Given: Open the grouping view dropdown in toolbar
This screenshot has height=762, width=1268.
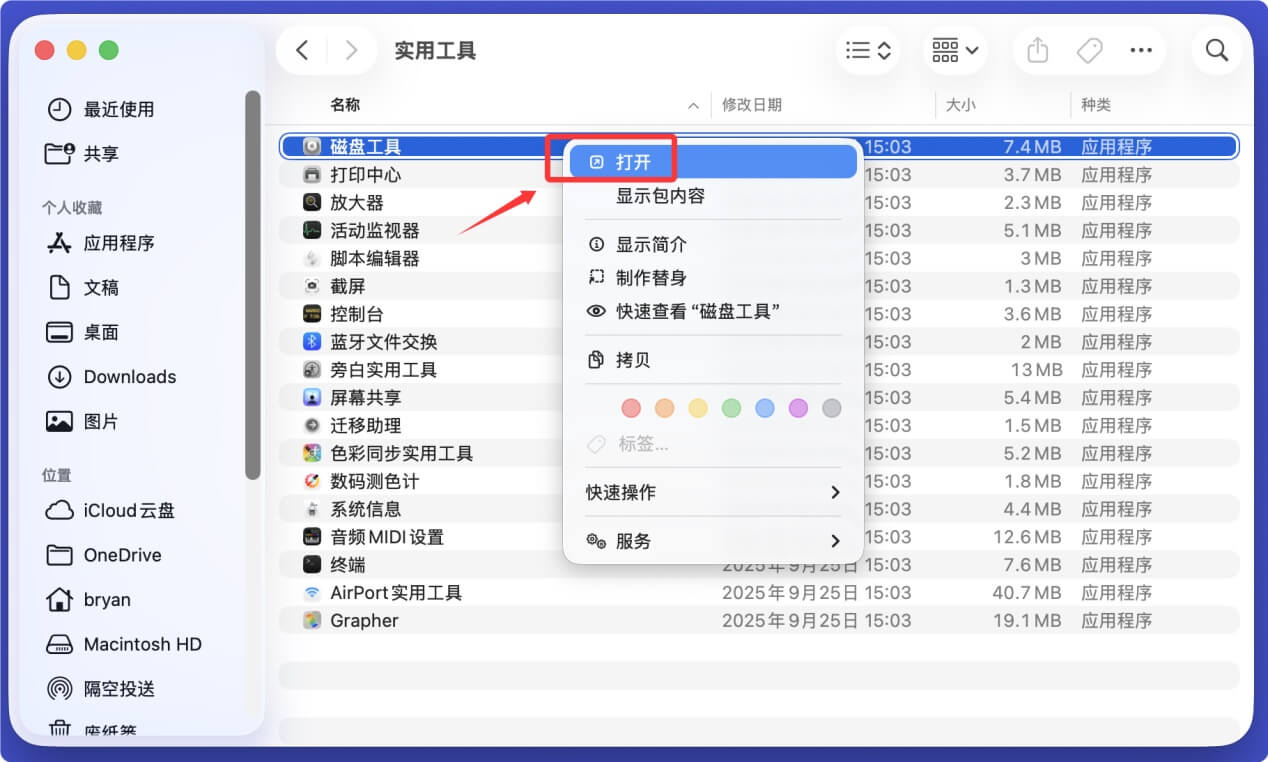Looking at the screenshot, I should (x=952, y=49).
